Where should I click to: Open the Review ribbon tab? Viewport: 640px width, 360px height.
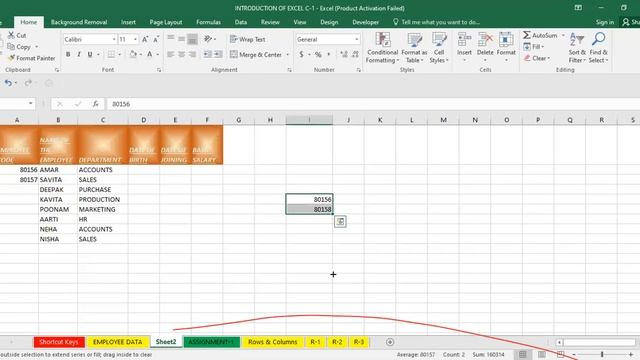[x=270, y=22]
